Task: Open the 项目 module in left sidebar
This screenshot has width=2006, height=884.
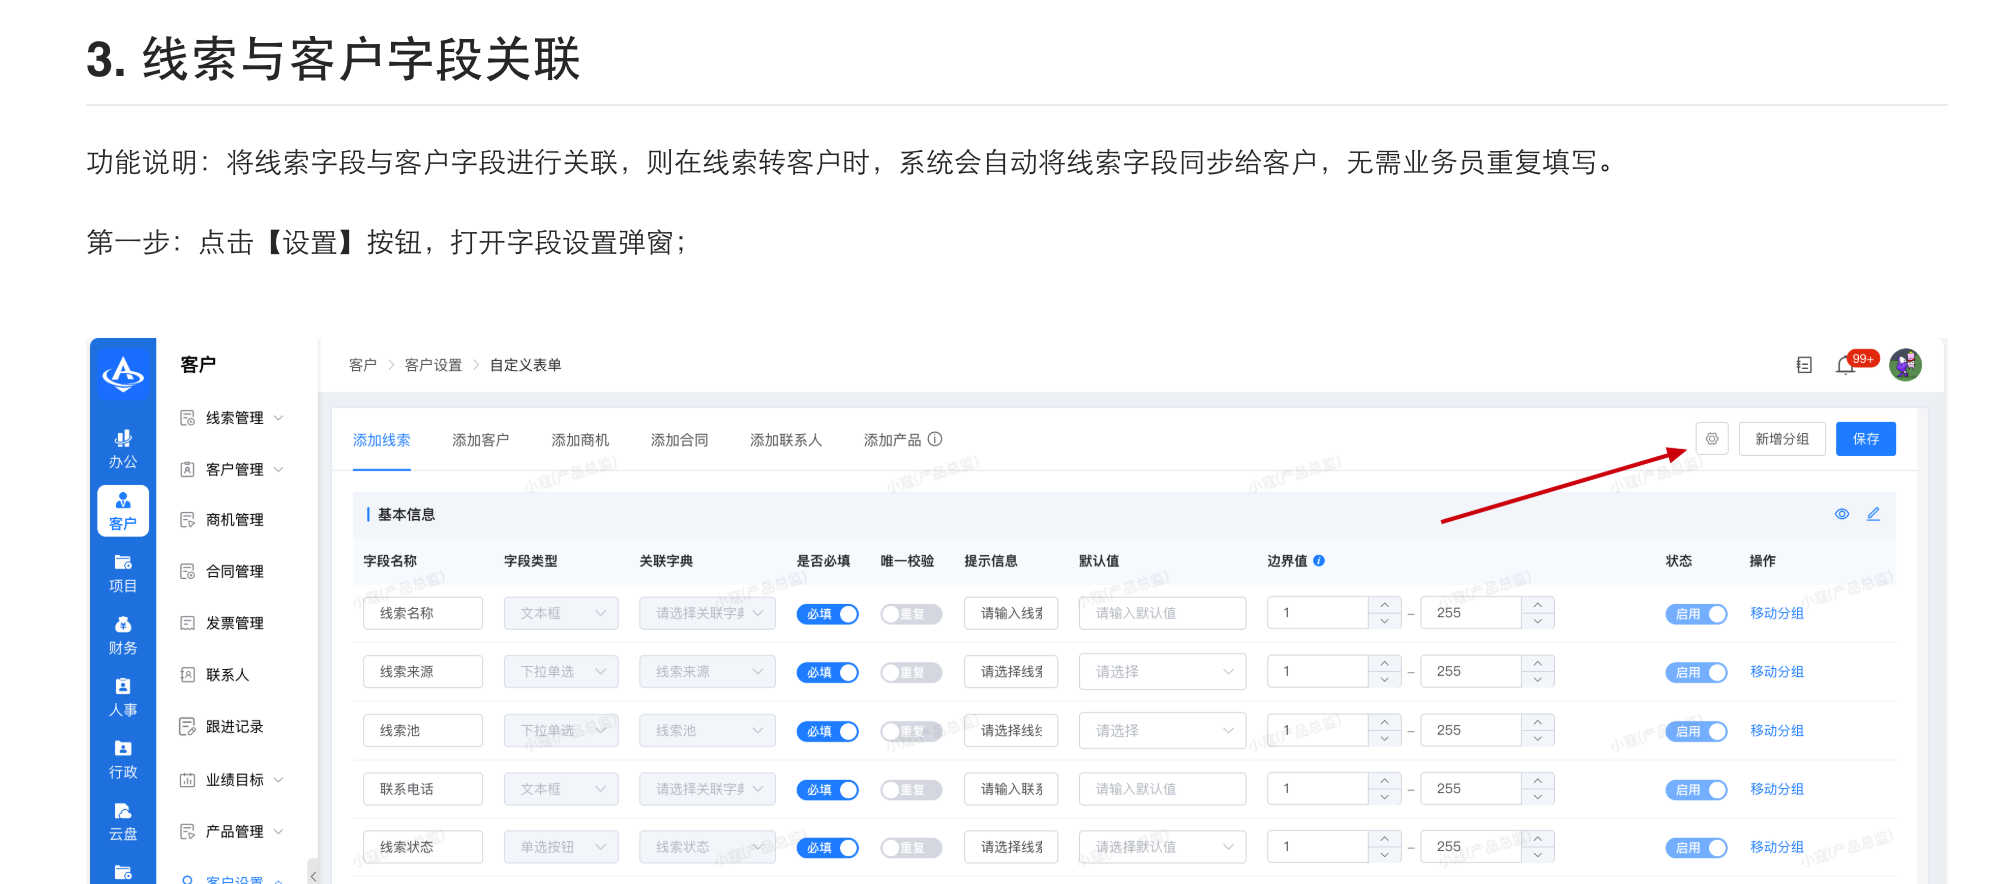Action: pos(123,573)
